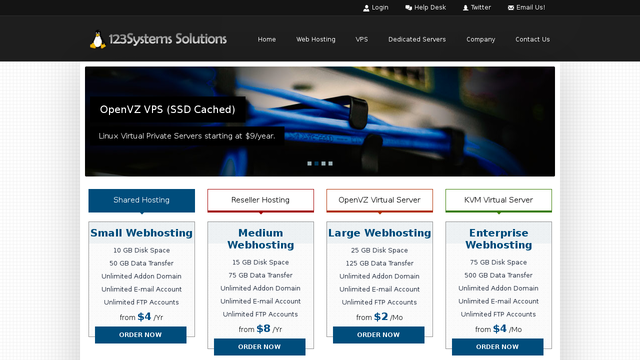Switch to the OpenVZ Virtual Server tab

coord(379,200)
